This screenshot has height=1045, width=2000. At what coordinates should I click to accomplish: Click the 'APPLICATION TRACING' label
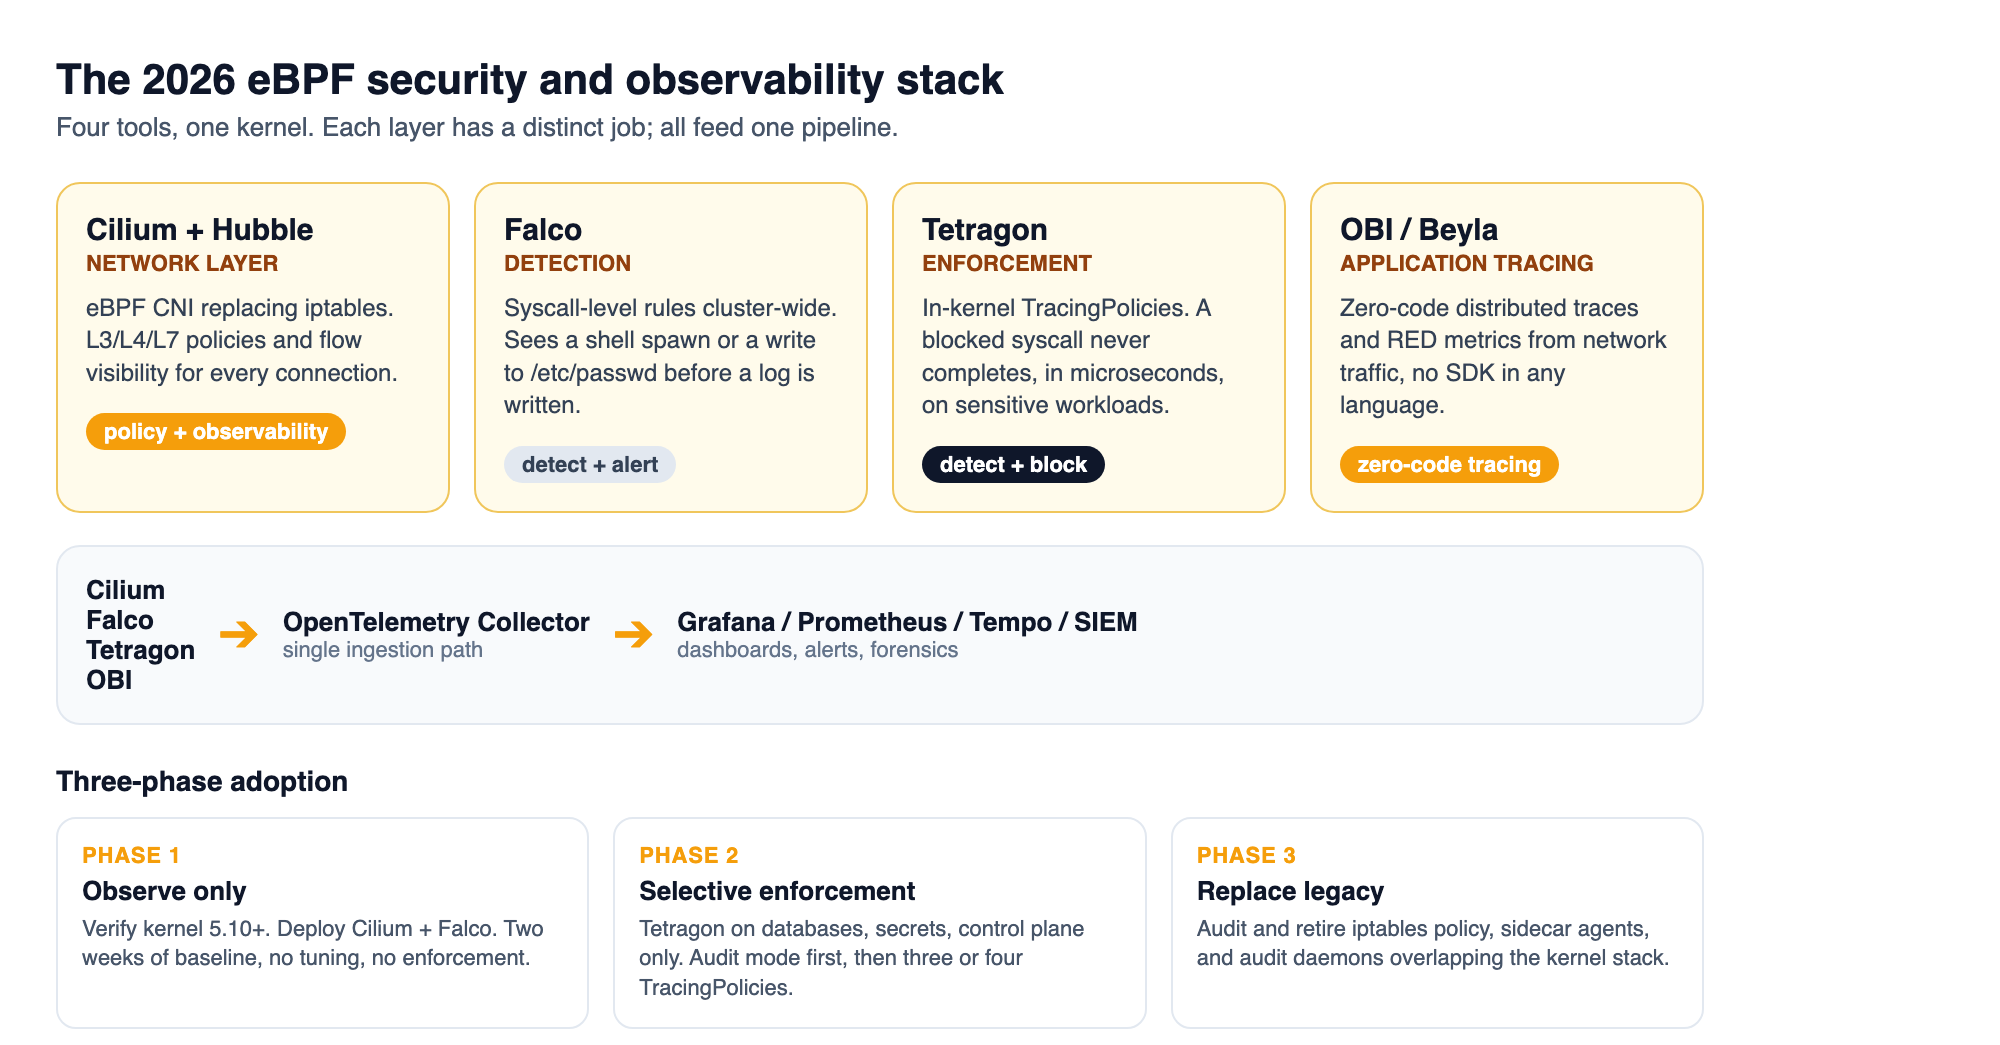click(x=1466, y=264)
